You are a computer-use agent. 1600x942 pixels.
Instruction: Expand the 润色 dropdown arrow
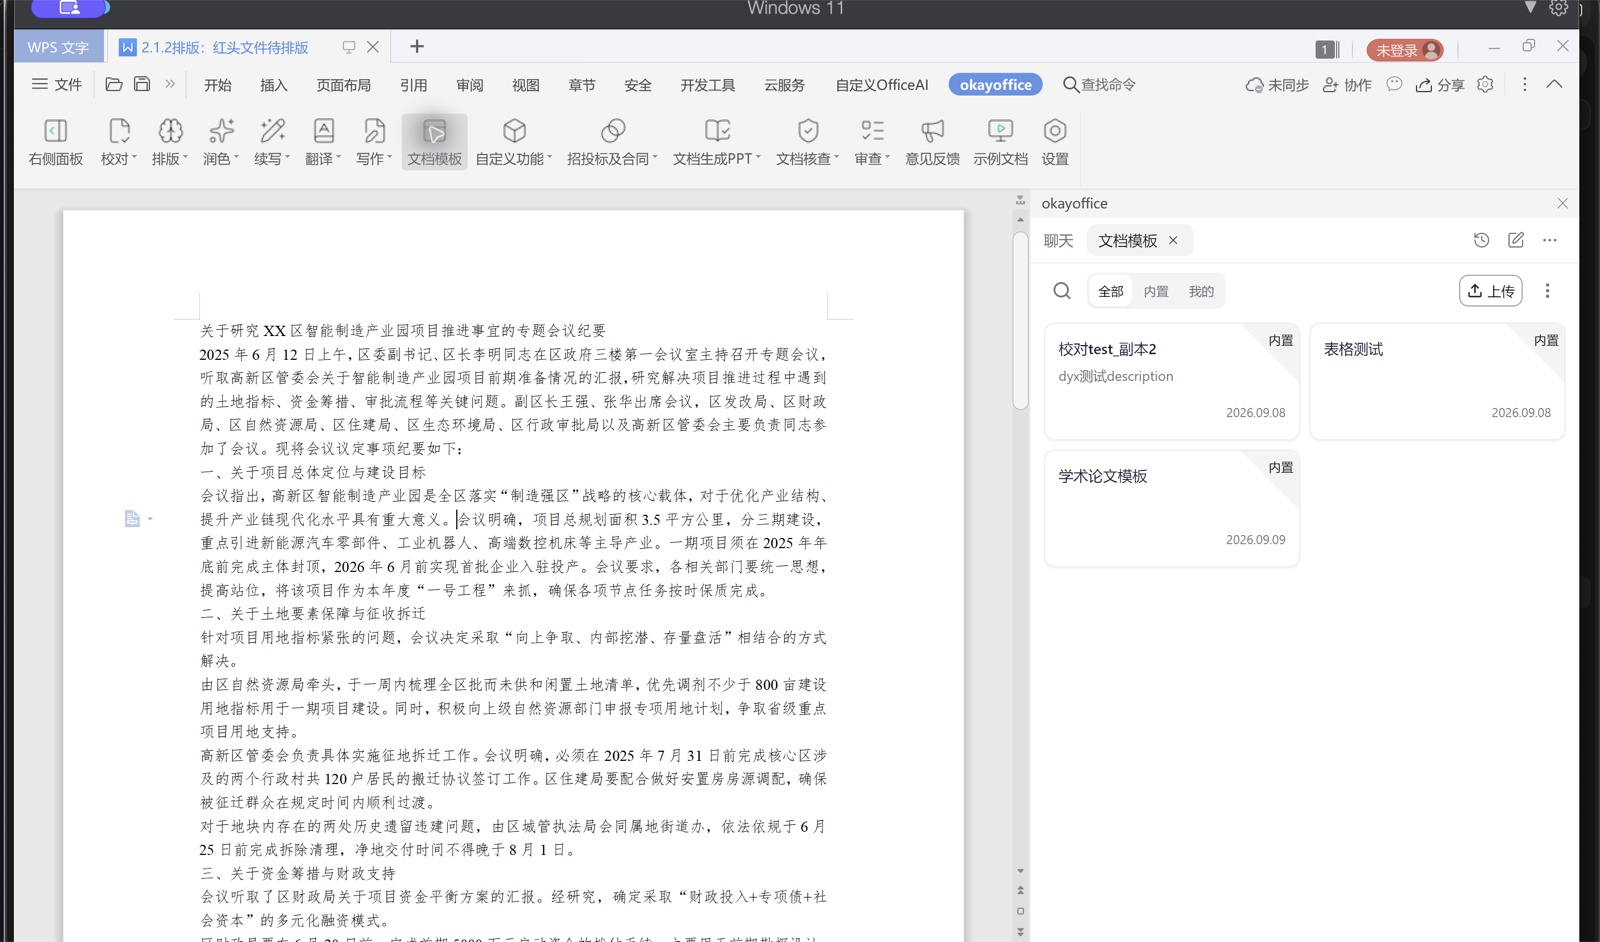click(236, 158)
